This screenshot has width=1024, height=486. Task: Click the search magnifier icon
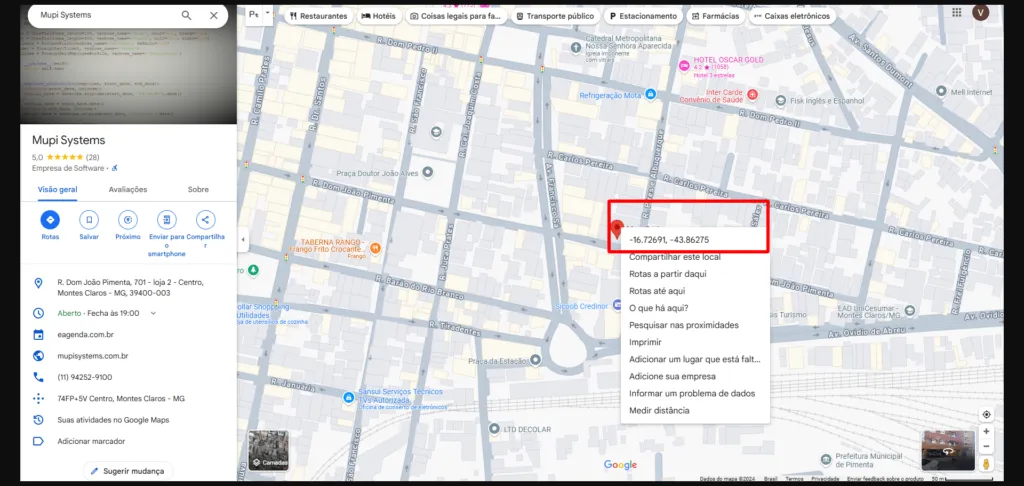point(187,16)
